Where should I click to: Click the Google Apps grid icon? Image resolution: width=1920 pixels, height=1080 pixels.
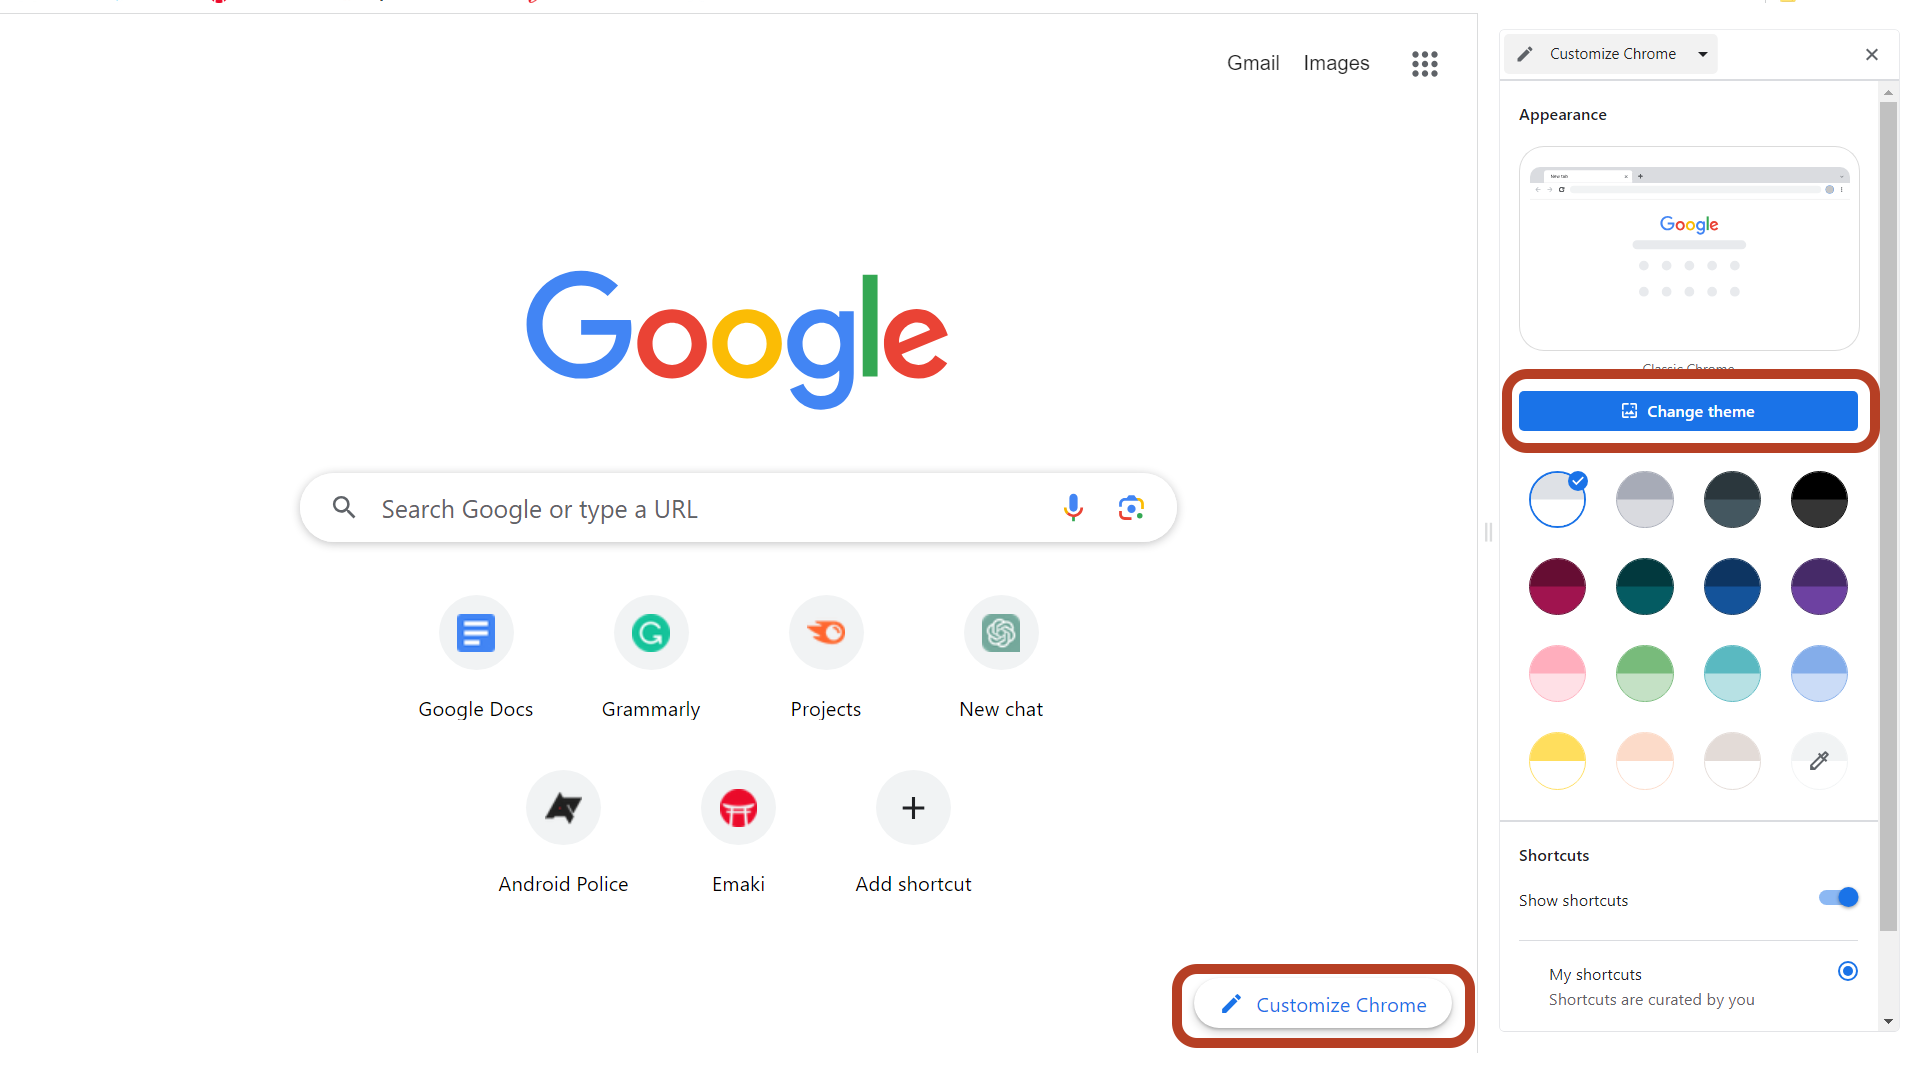[1422, 63]
